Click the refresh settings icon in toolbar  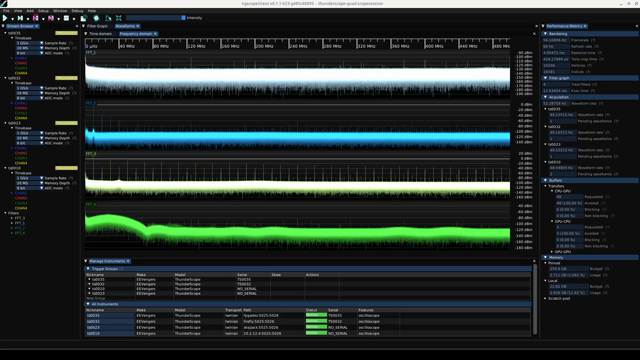84,18
